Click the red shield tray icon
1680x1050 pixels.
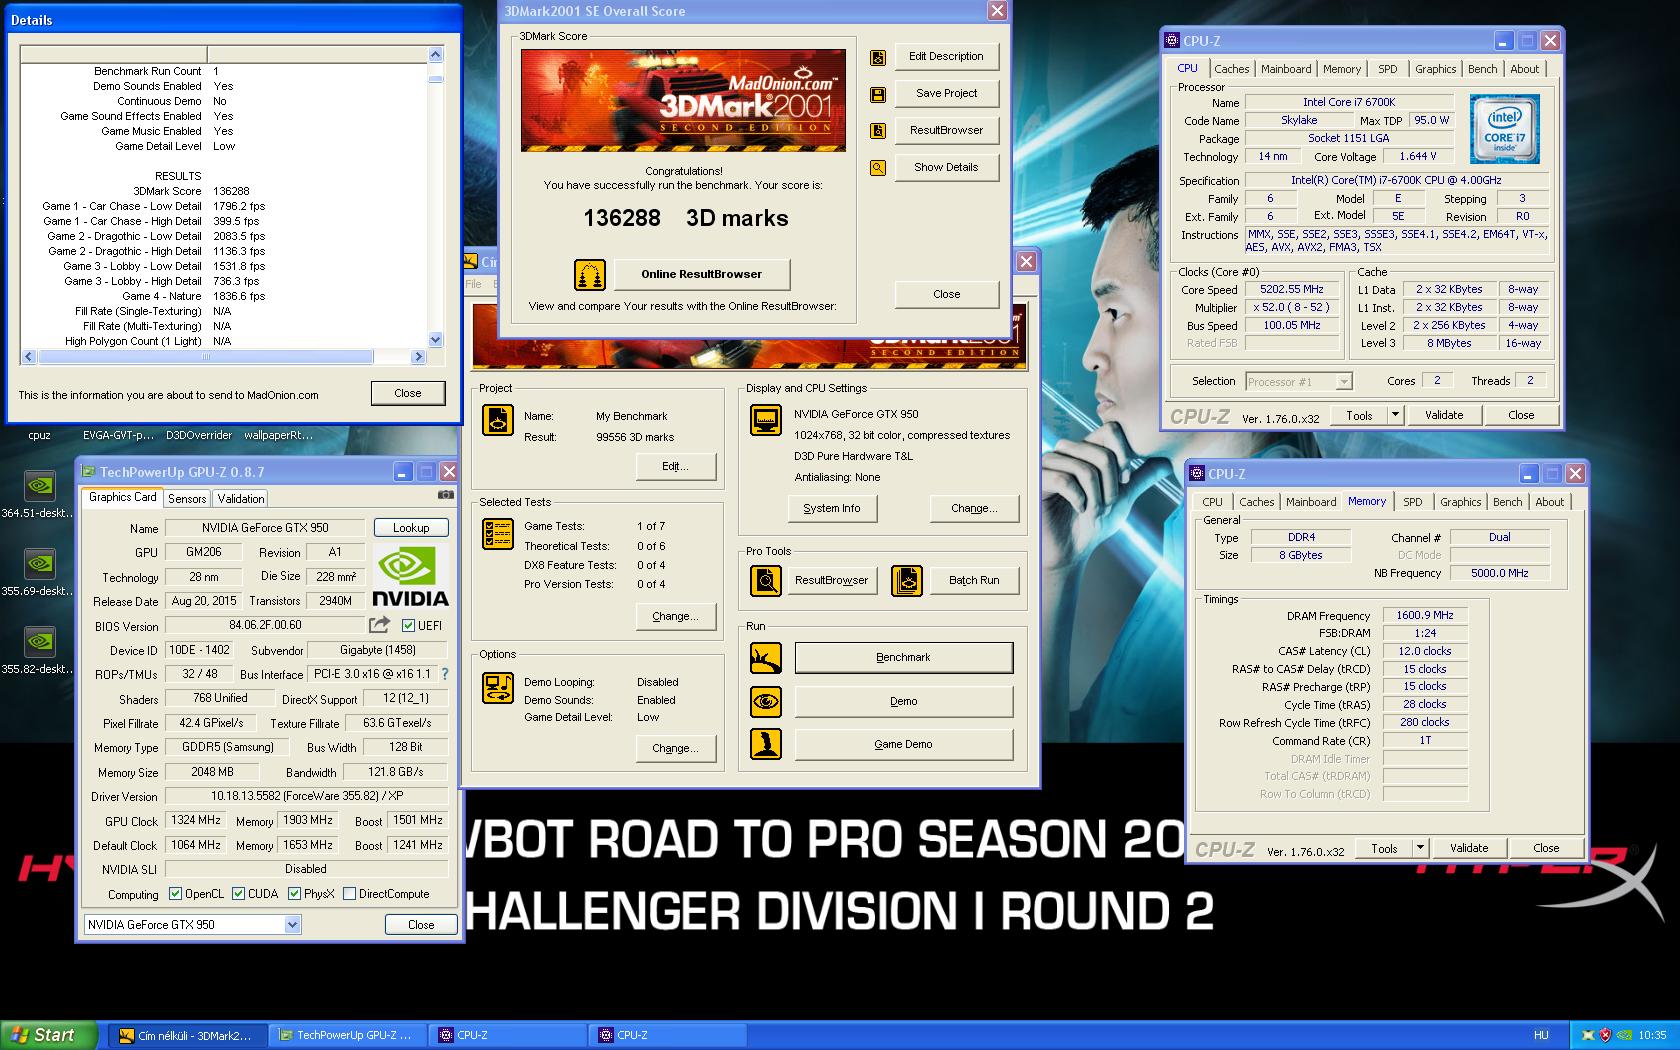click(x=1605, y=1035)
